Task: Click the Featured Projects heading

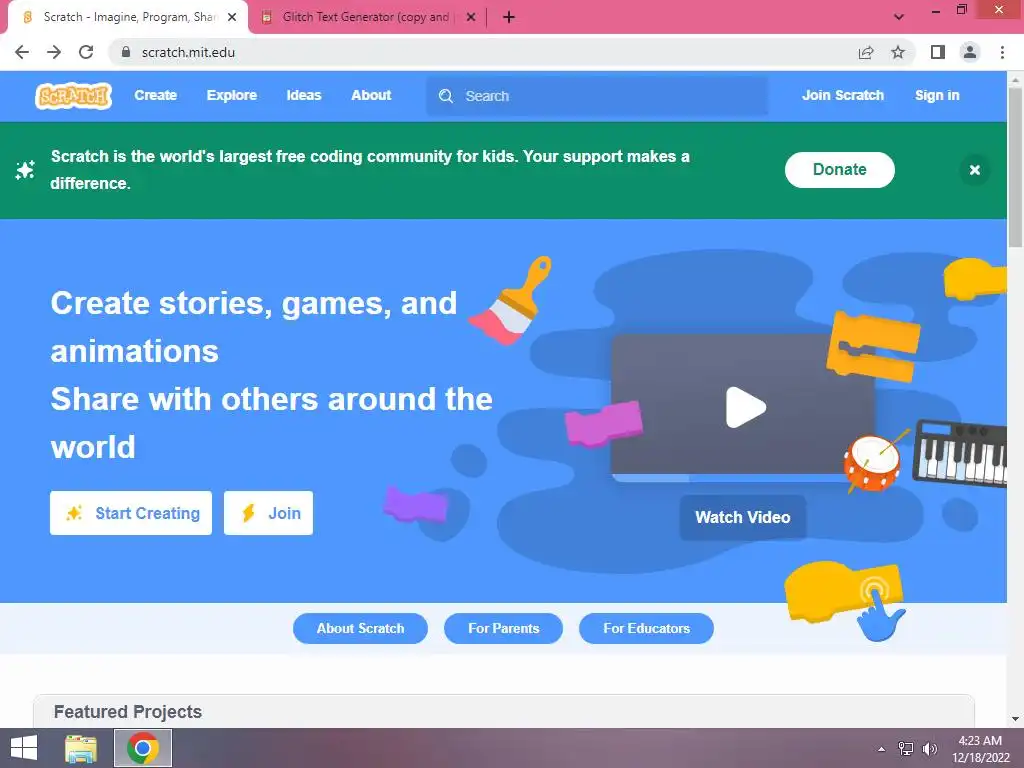Action: click(128, 711)
